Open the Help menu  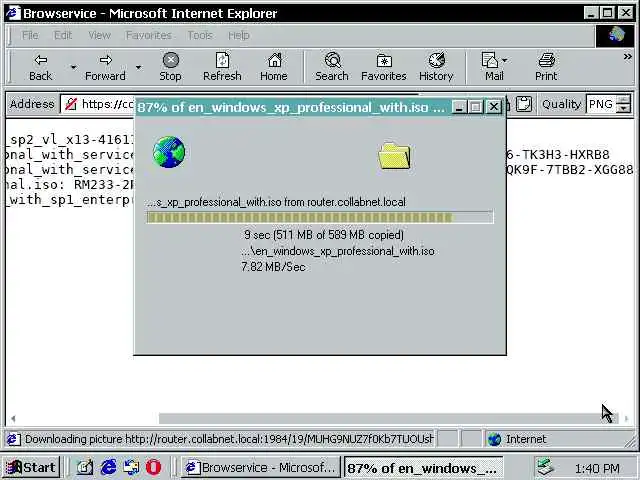pos(238,36)
